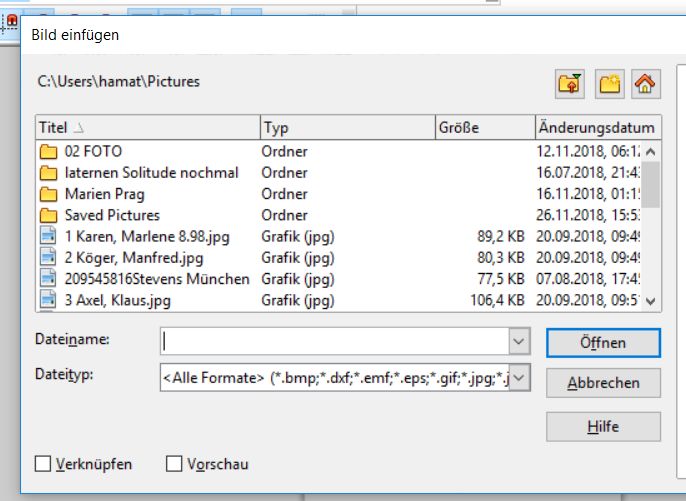Open the Dateityp format dropdown
686x501 pixels.
tap(519, 379)
